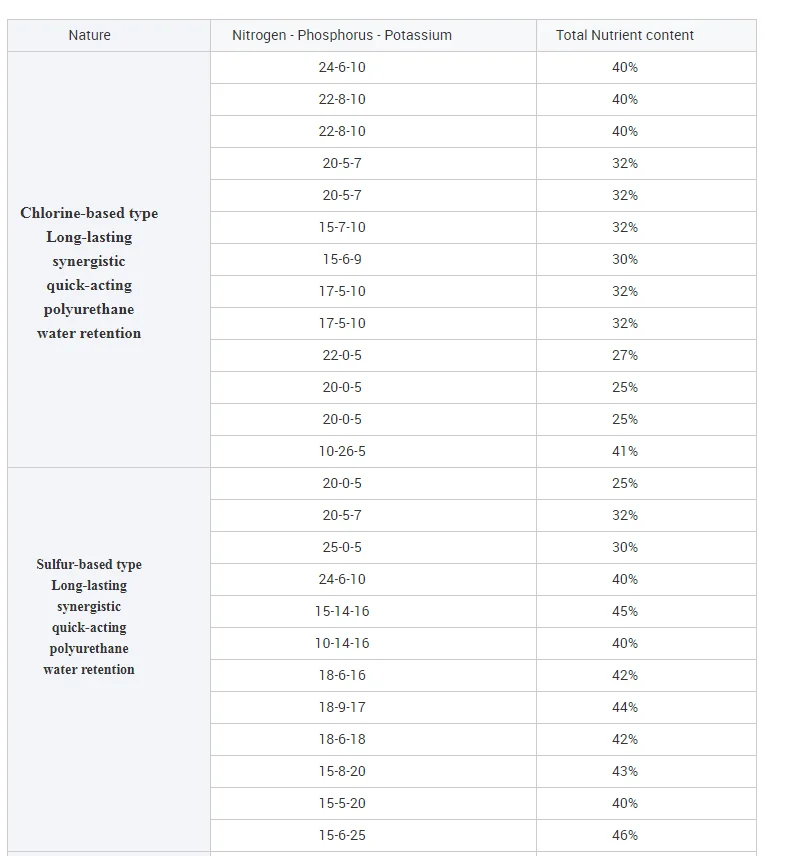Click the Nature column header
Viewport: 808px width, 856px height.
[x=90, y=35]
